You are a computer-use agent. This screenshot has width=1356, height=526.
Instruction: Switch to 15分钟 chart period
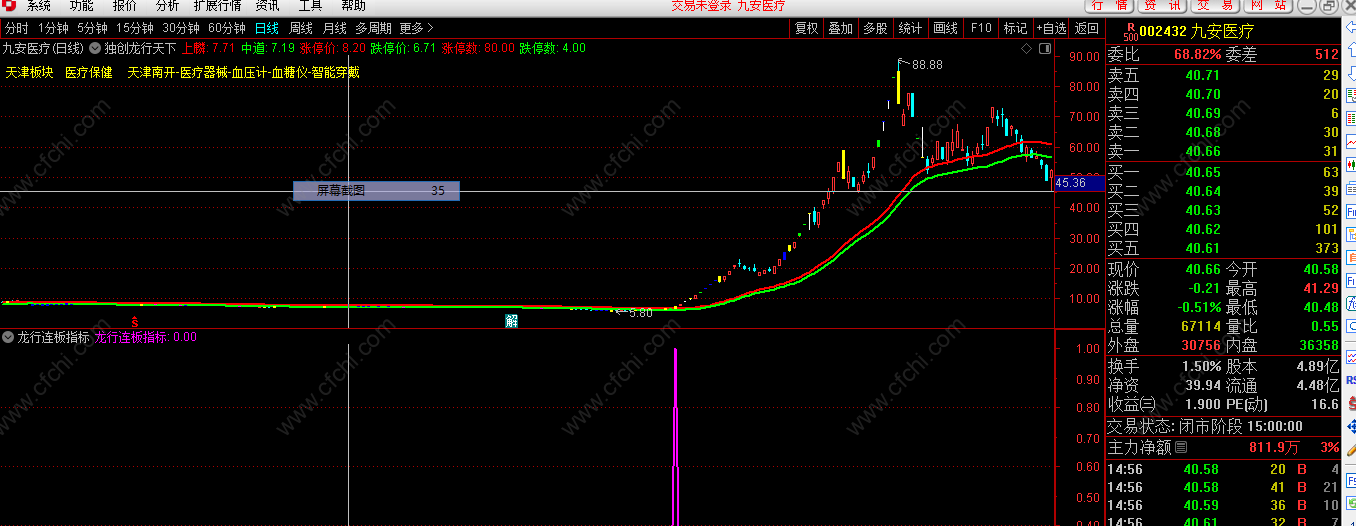pos(135,28)
